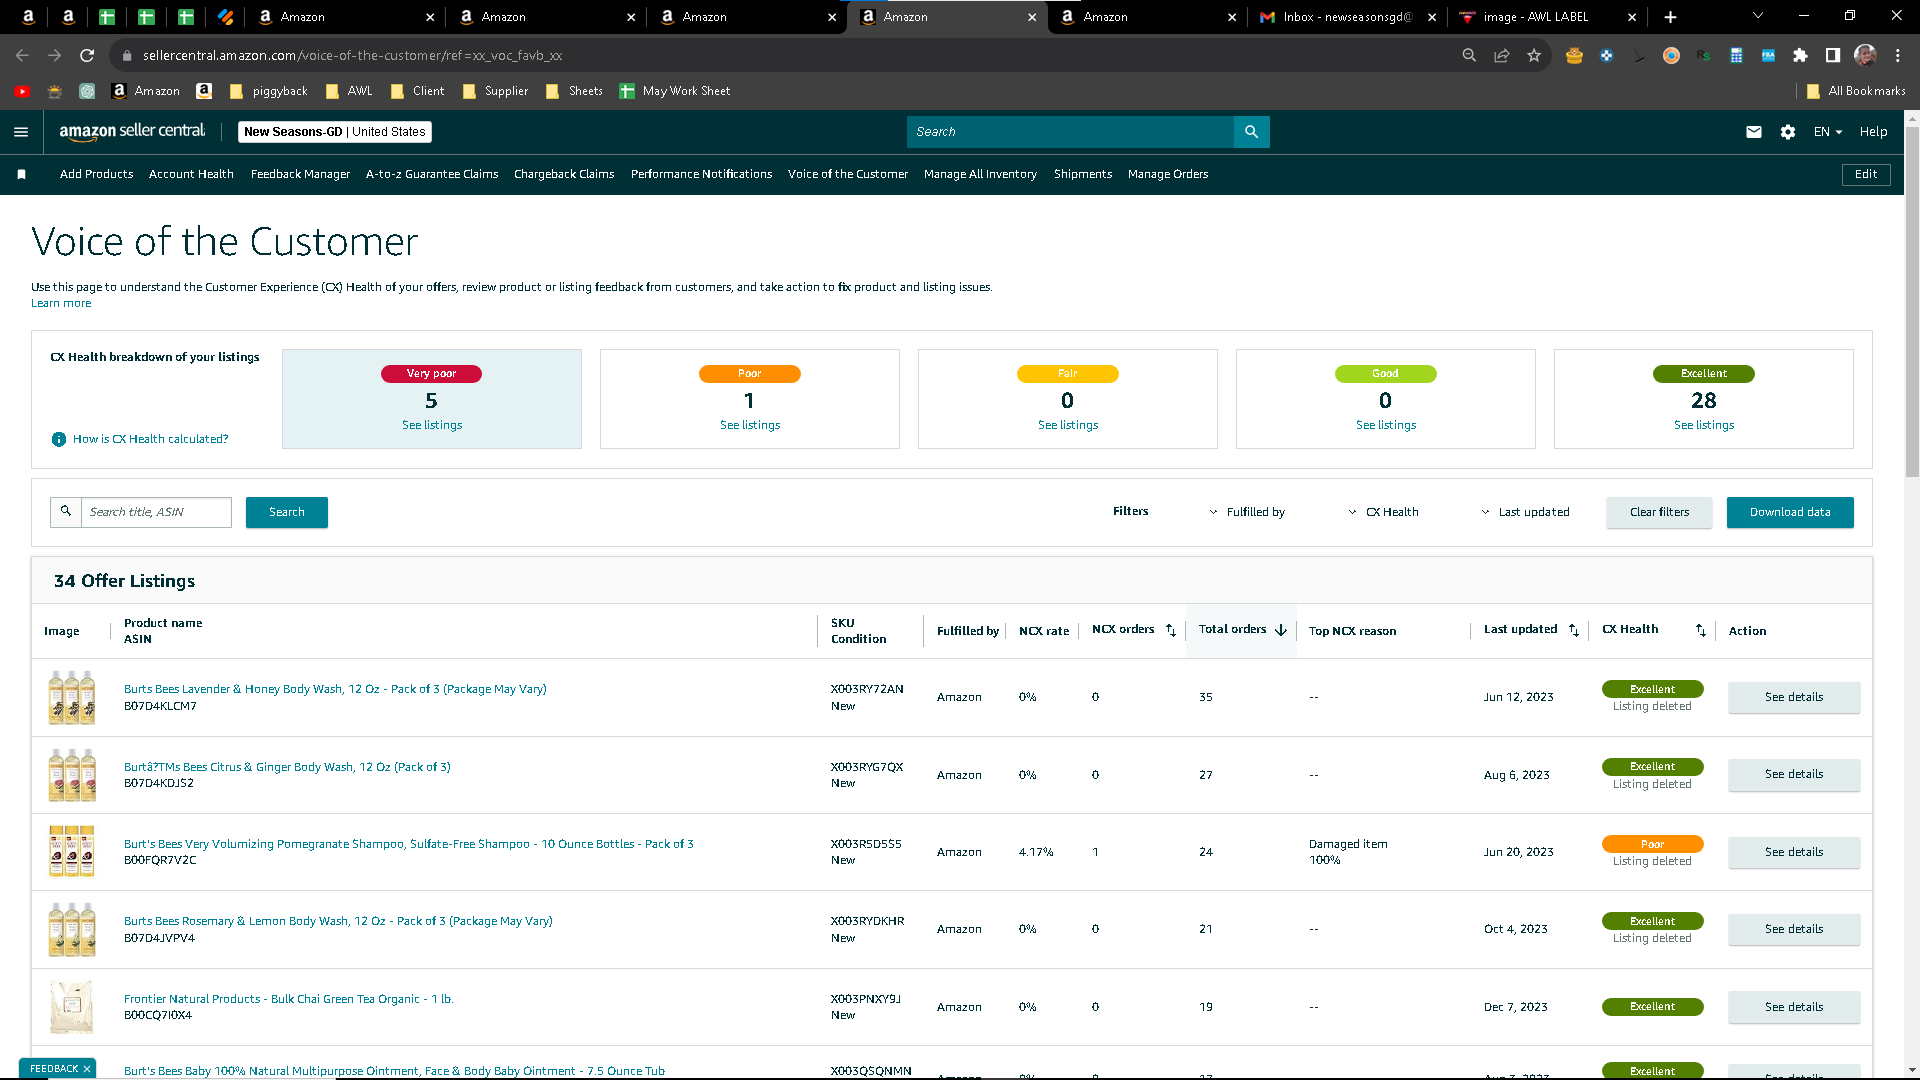The image size is (1920, 1080).
Task: Click the teal Search button
Action: point(287,512)
